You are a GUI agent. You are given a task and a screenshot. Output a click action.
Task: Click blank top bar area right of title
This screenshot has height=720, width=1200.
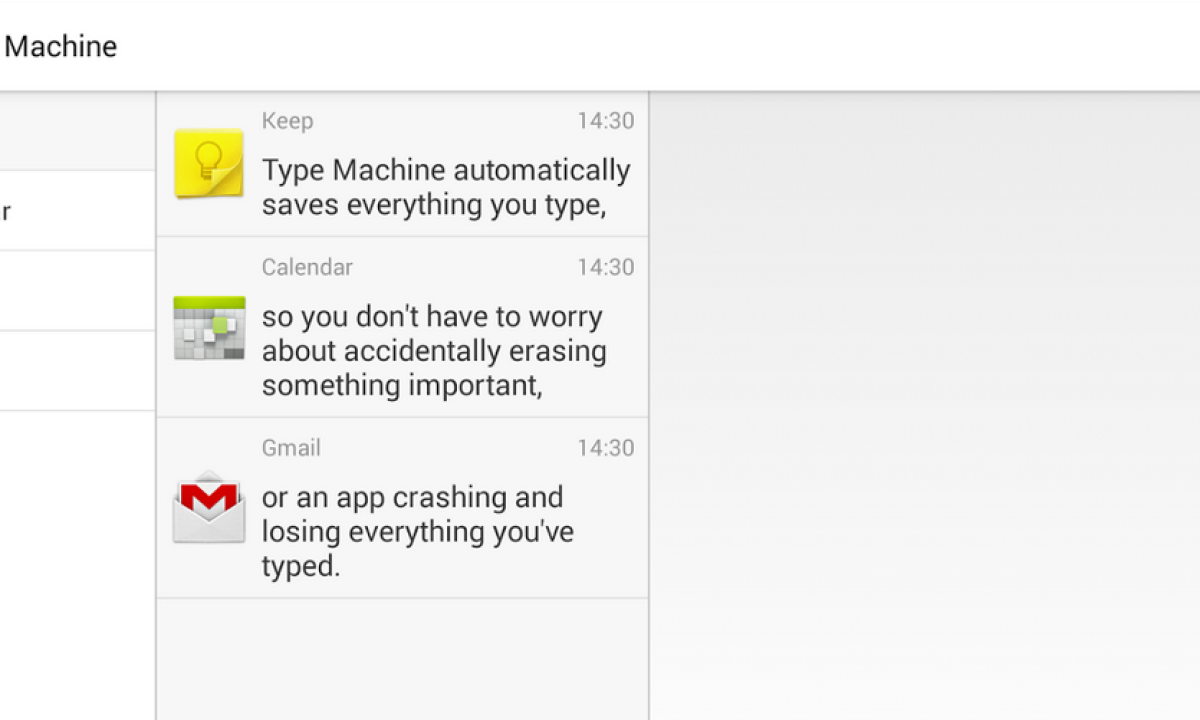(650, 46)
